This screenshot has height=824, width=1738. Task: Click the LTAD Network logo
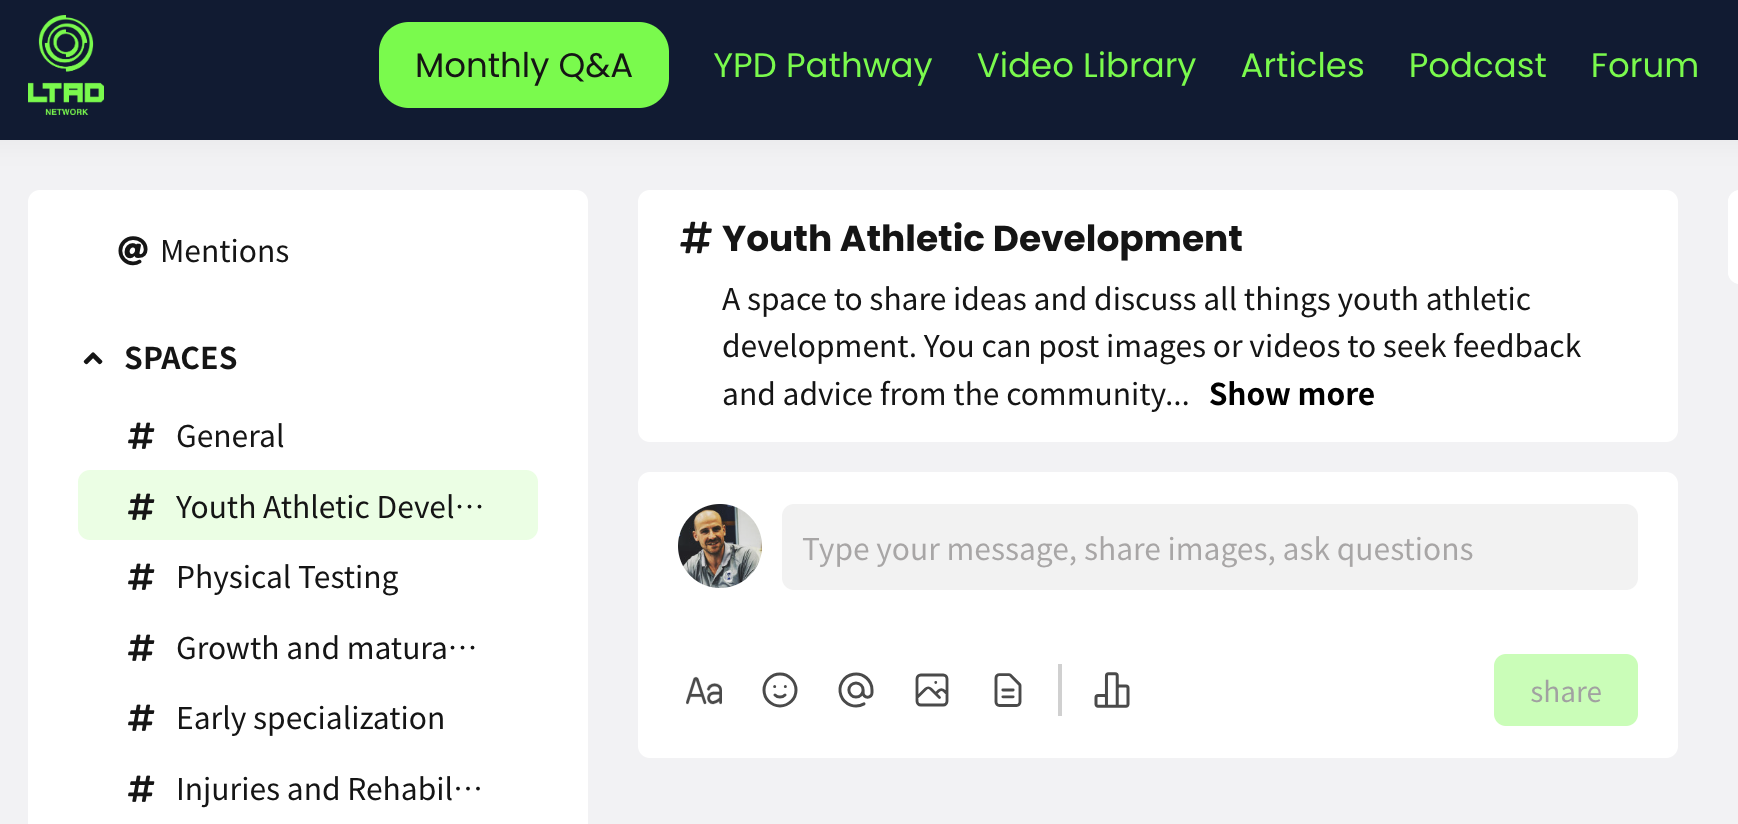coord(66,64)
